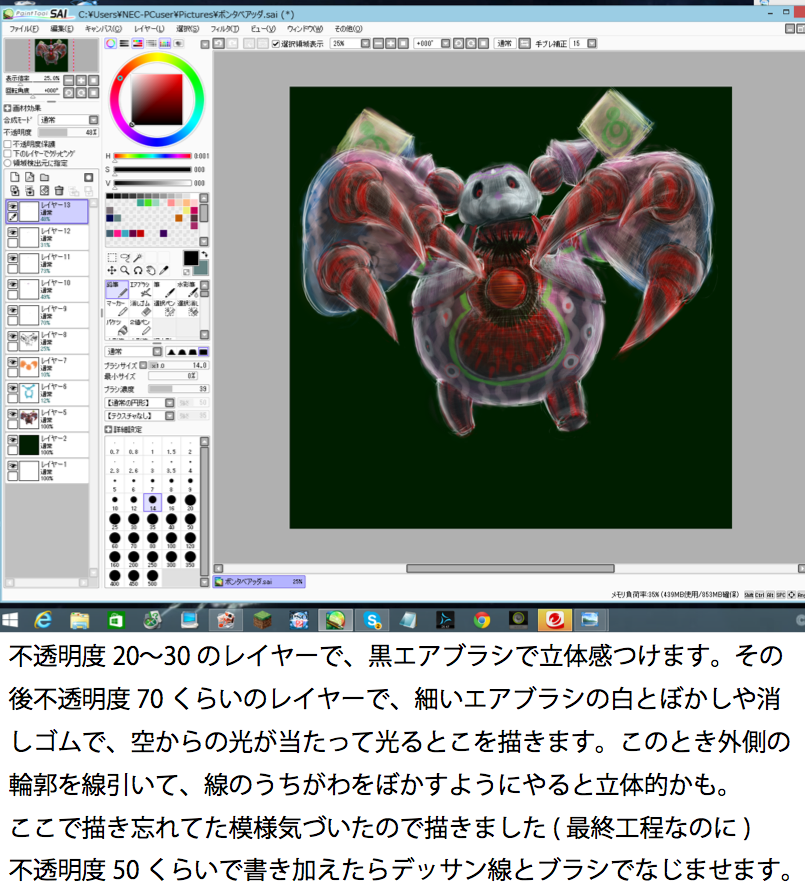The height and width of the screenshot is (891, 805).
Task: Switch to ボンタベアッダ.sai document tab
Action: (259, 581)
